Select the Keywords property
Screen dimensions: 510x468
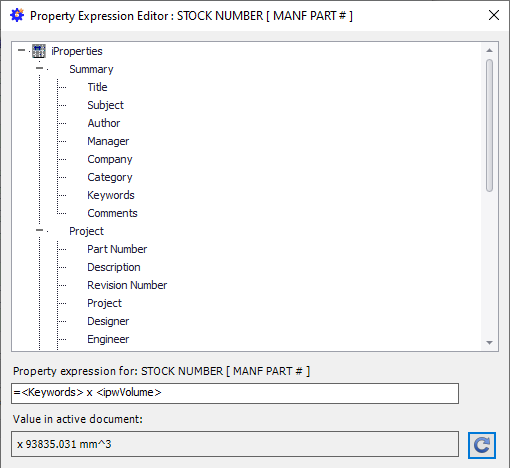[x=111, y=195]
